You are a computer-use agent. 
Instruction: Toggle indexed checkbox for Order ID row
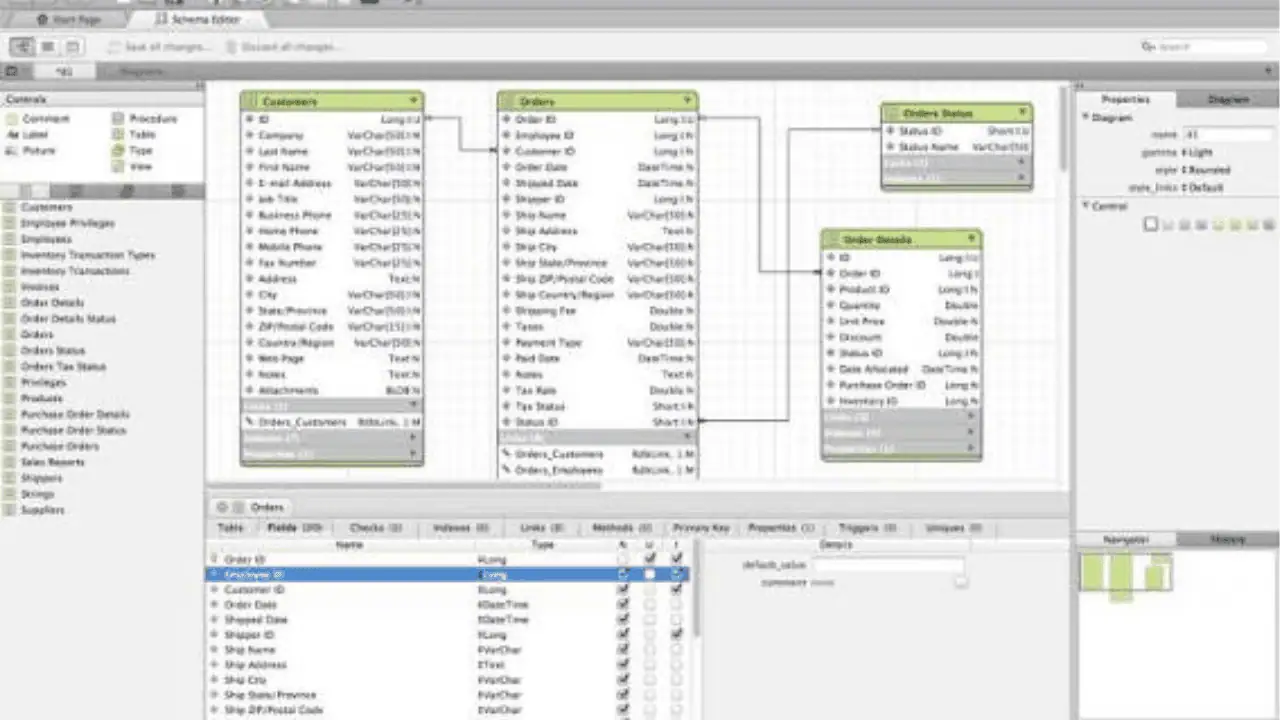point(677,560)
